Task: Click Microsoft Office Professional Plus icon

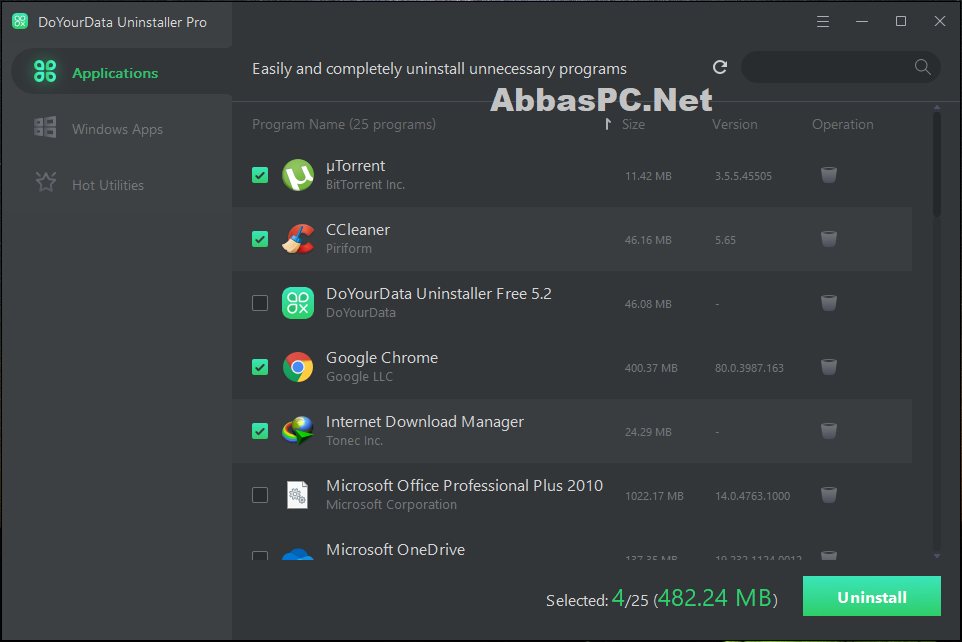Action: [298, 495]
